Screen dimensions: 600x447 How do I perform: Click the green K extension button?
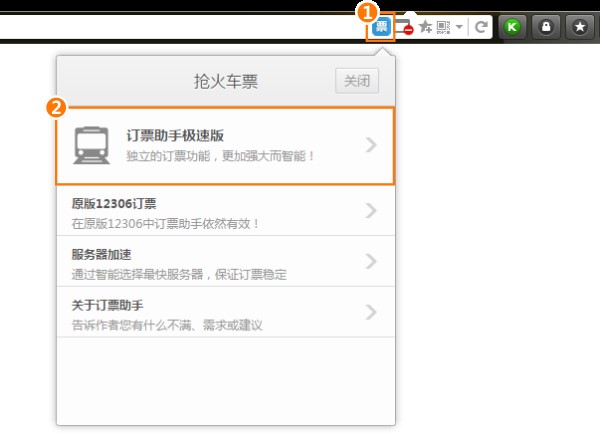512,27
